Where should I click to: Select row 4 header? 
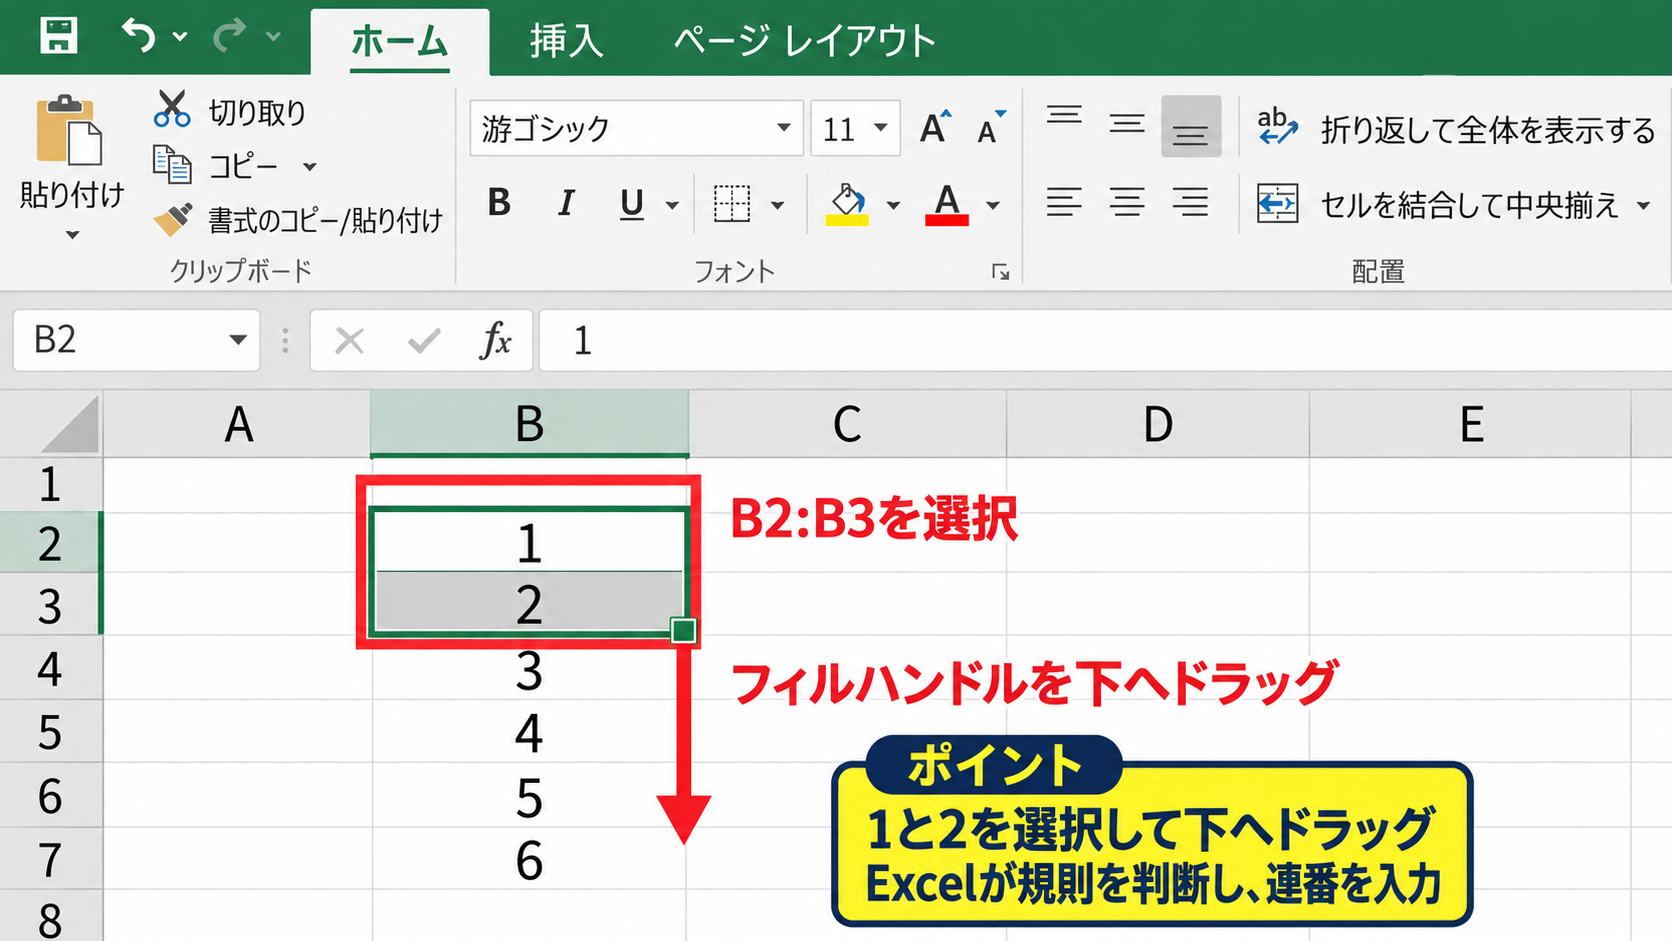tap(50, 668)
